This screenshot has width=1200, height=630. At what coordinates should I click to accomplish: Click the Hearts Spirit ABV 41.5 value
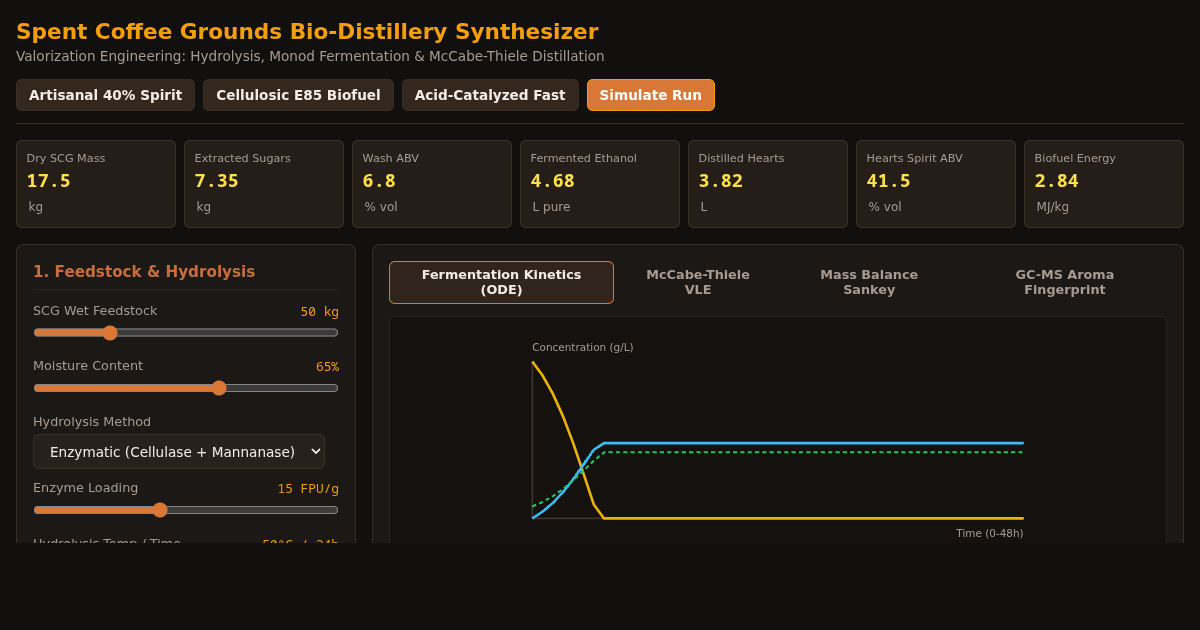tap(889, 181)
